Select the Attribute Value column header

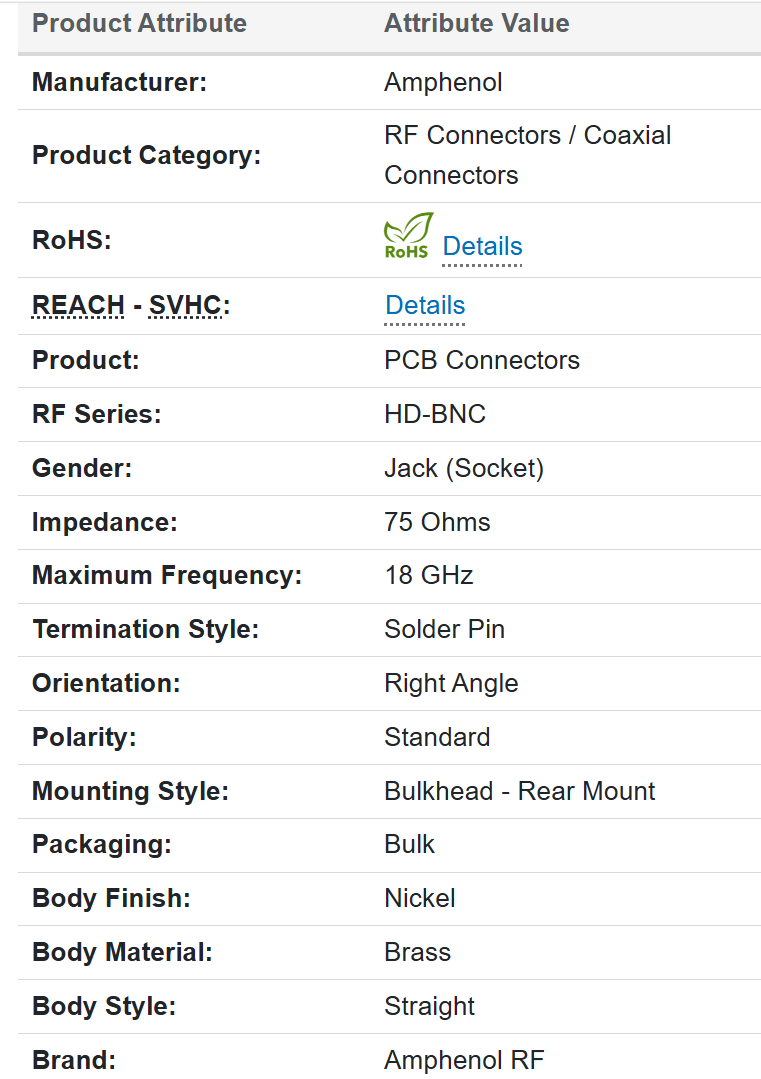(476, 24)
